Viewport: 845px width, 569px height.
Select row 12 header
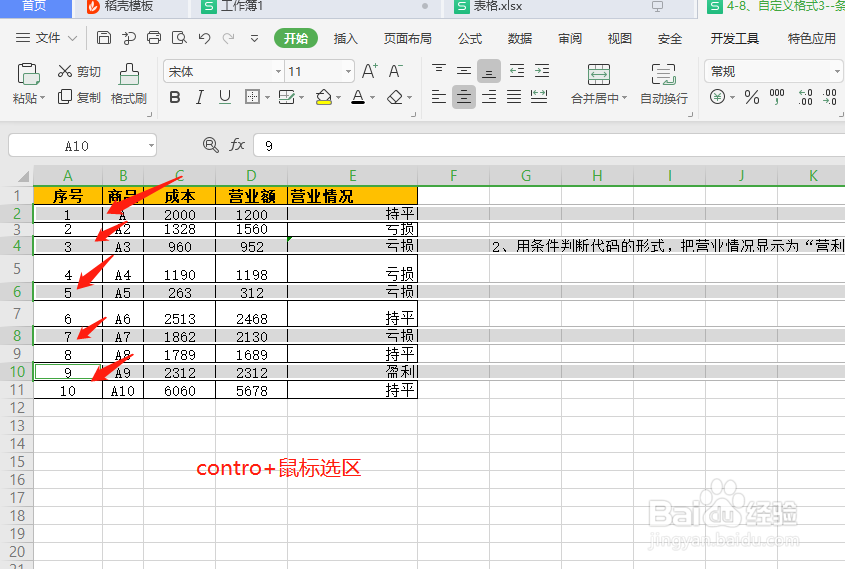pyautogui.click(x=17, y=408)
